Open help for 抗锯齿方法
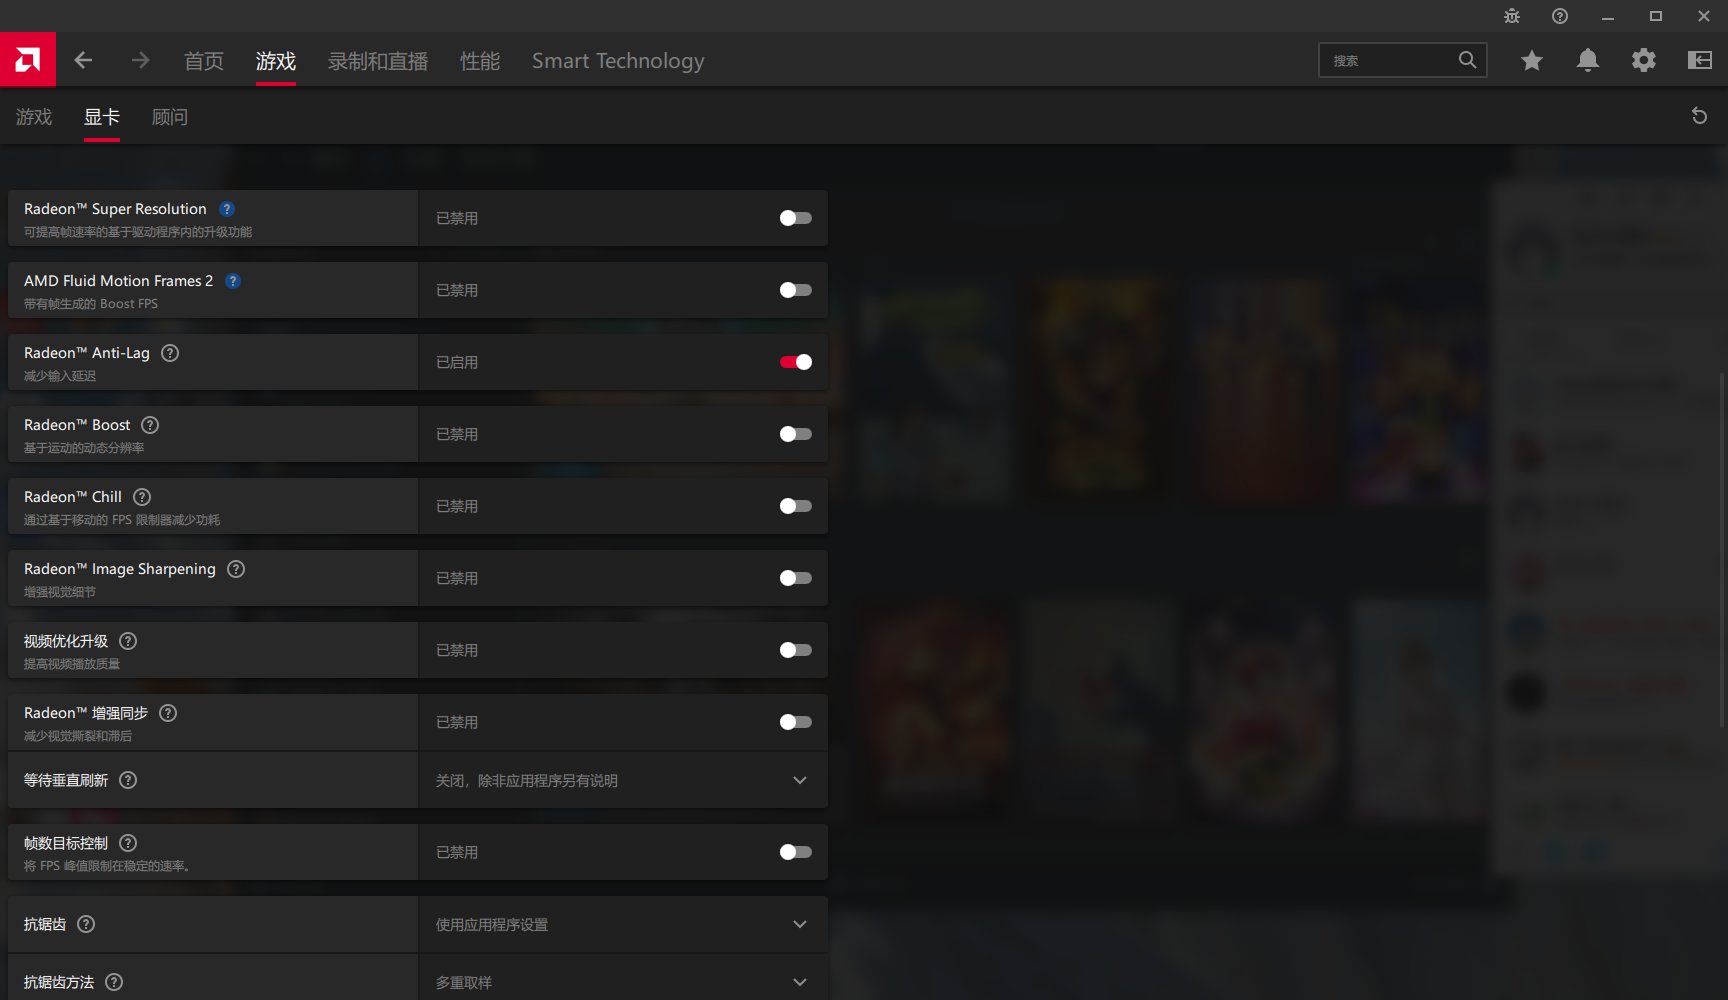Image resolution: width=1728 pixels, height=1000 pixels. point(114,982)
